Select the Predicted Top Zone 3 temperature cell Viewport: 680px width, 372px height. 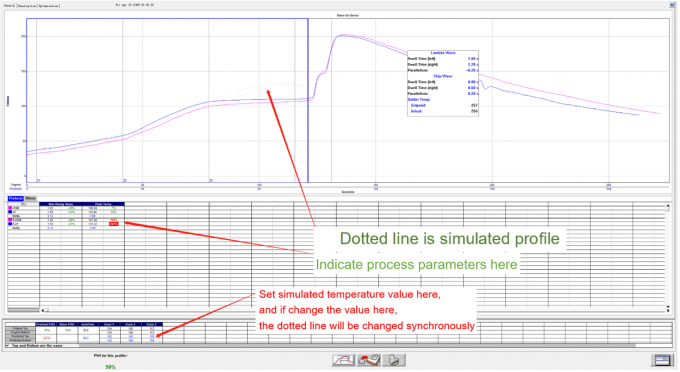coord(152,336)
